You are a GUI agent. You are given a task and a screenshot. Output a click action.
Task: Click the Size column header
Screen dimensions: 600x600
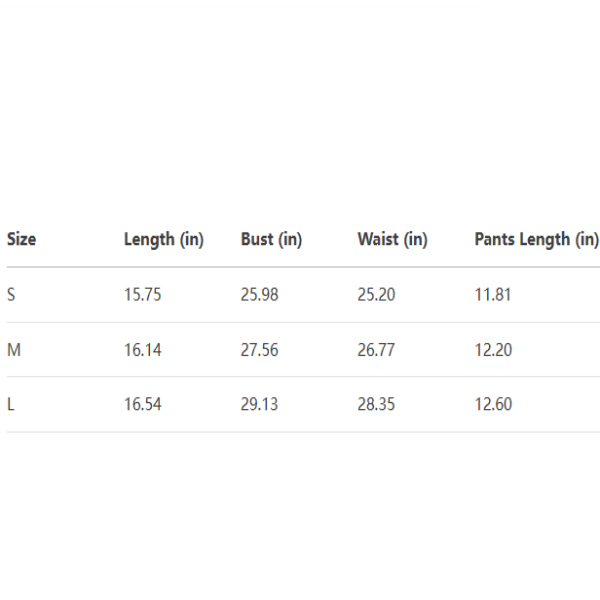[x=22, y=240]
